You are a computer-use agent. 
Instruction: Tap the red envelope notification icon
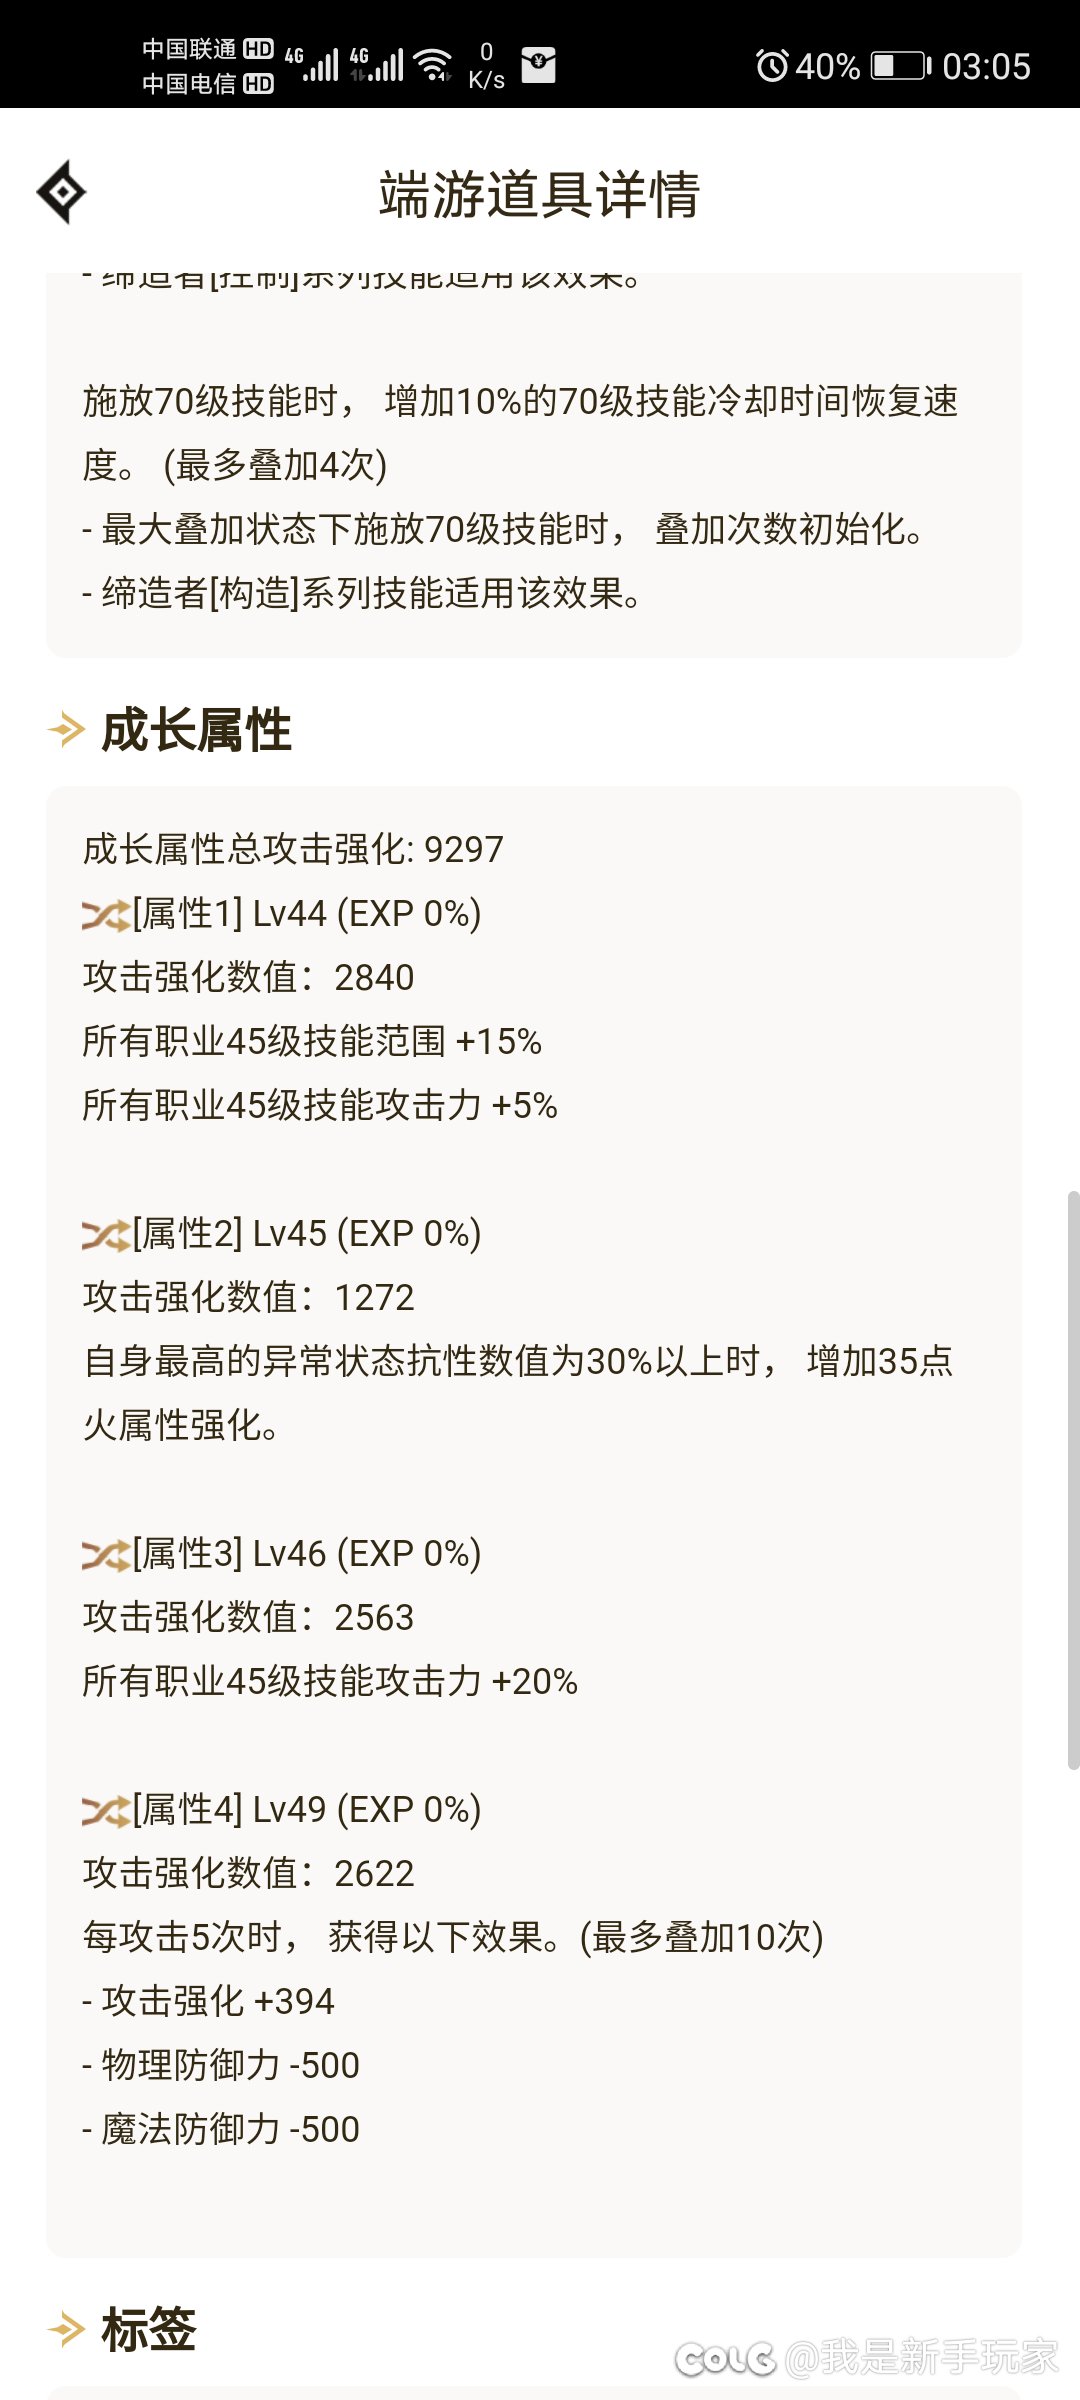click(x=539, y=65)
